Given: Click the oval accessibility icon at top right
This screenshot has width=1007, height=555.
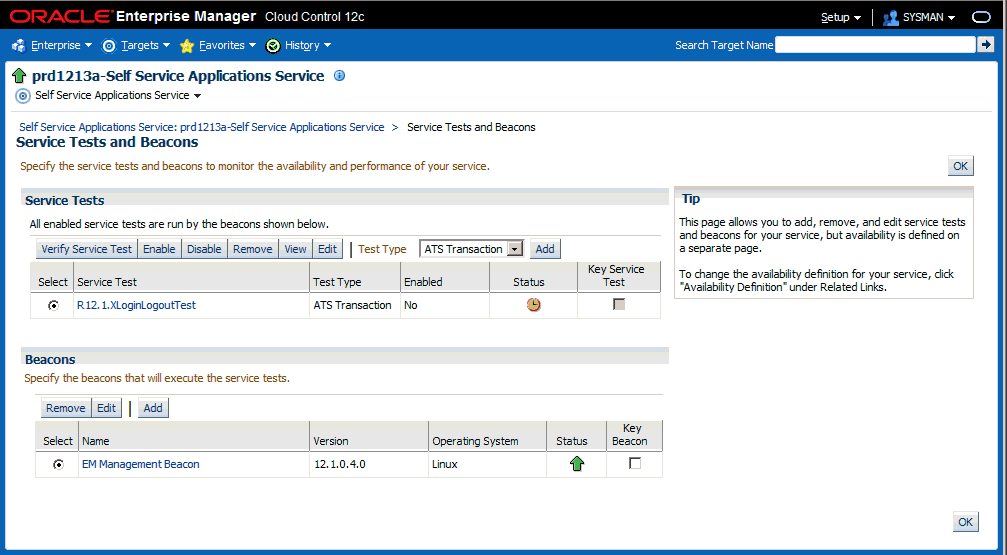Looking at the screenshot, I should 981,17.
